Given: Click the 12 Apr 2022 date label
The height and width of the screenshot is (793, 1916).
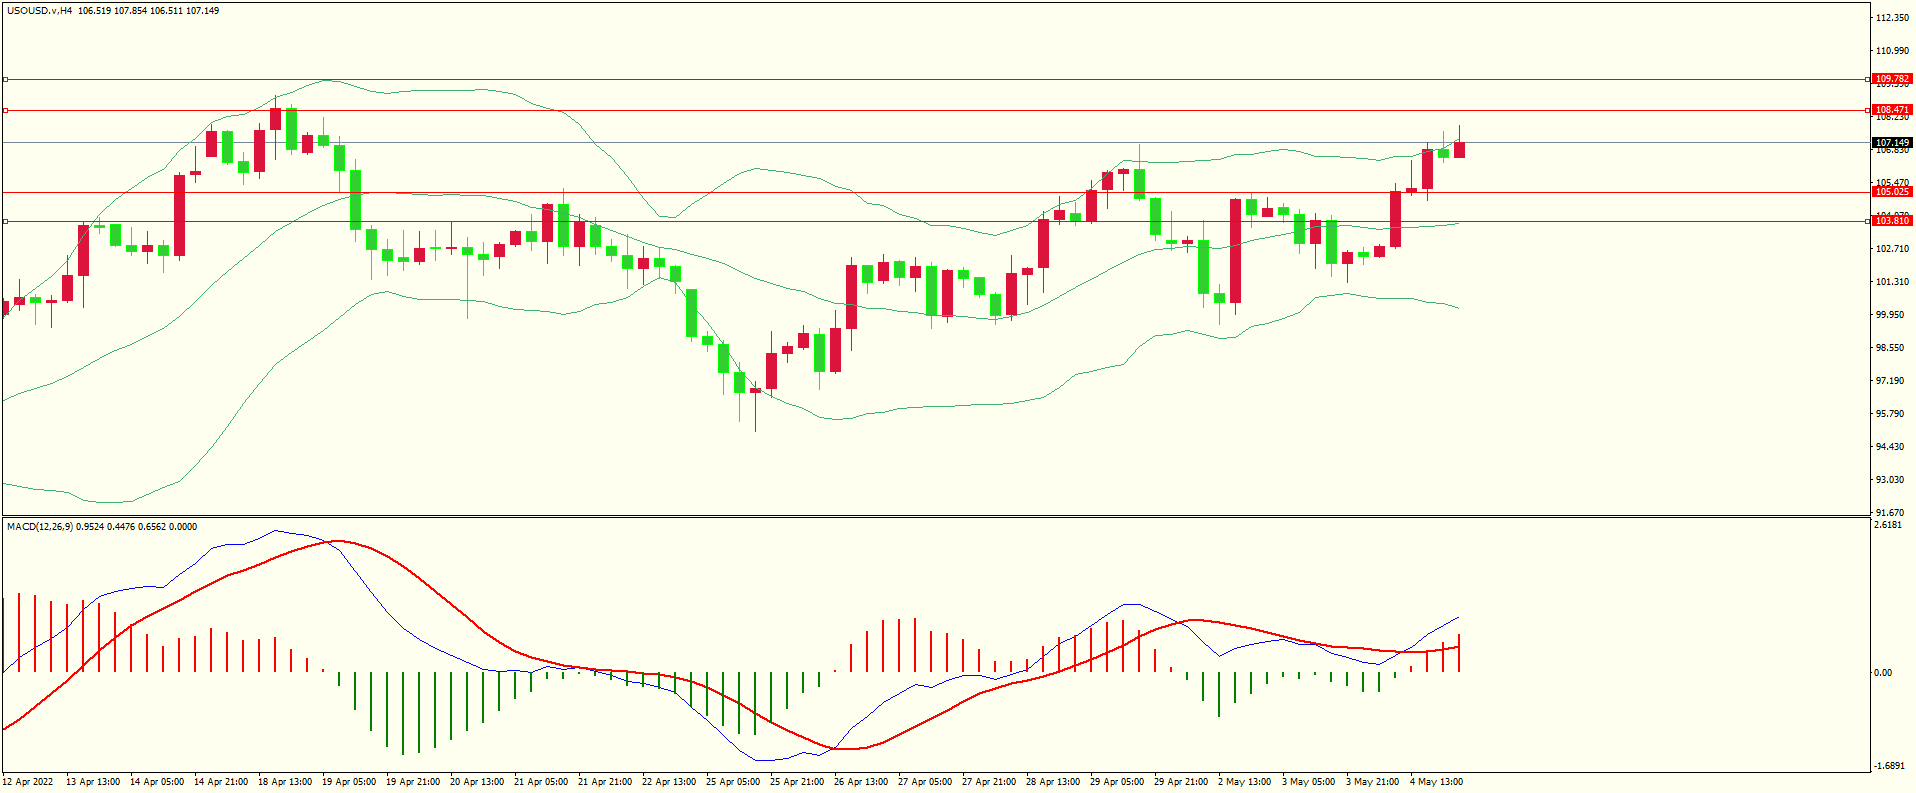Looking at the screenshot, I should pyautogui.click(x=28, y=782).
